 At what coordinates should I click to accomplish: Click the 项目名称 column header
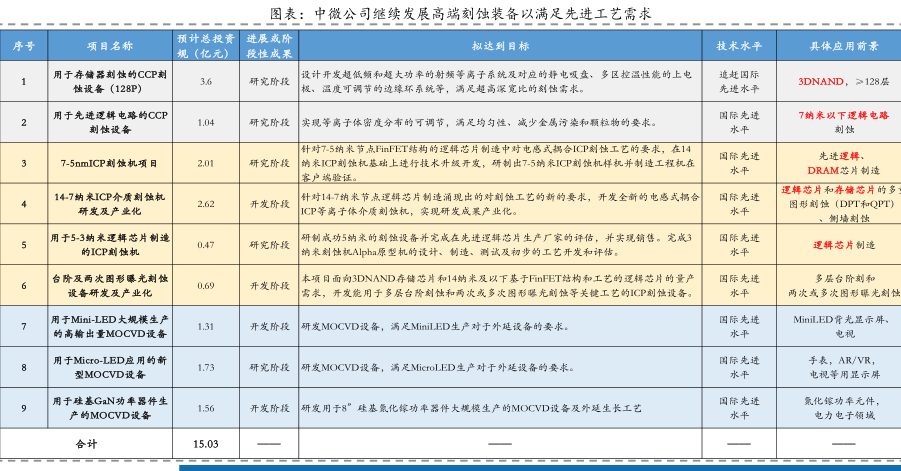coord(110,46)
